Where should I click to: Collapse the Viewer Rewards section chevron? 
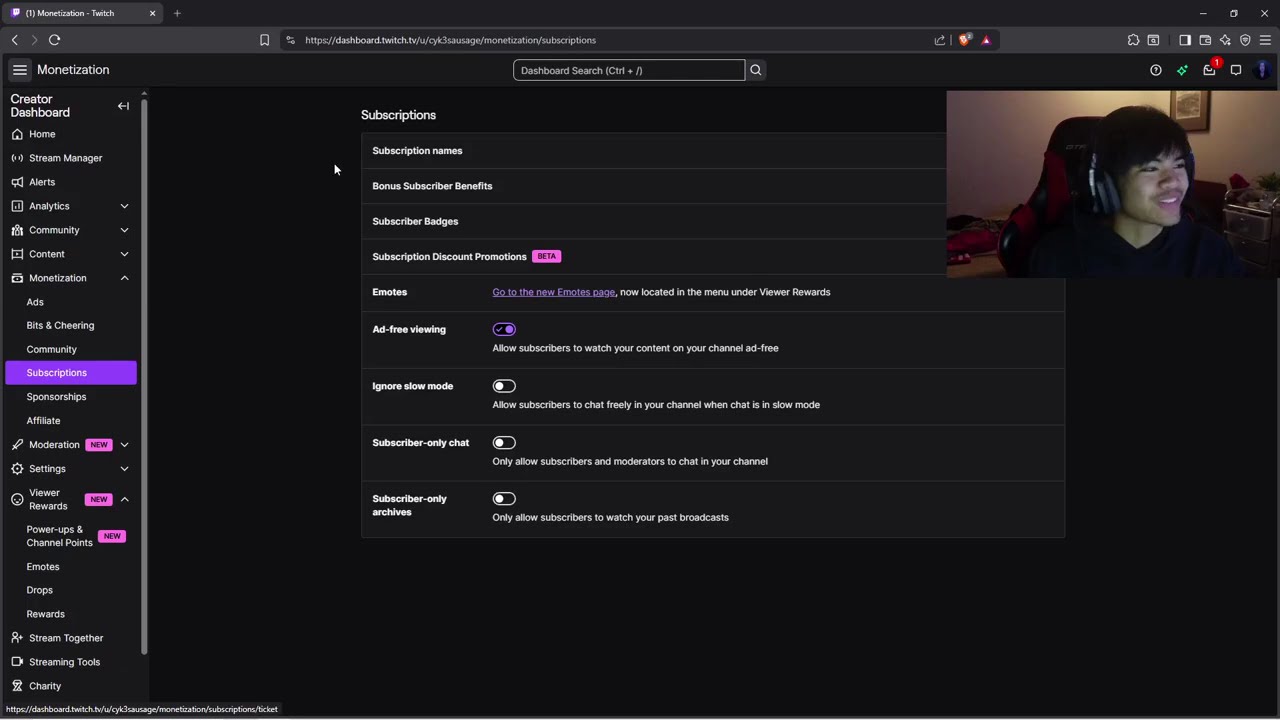[124, 499]
